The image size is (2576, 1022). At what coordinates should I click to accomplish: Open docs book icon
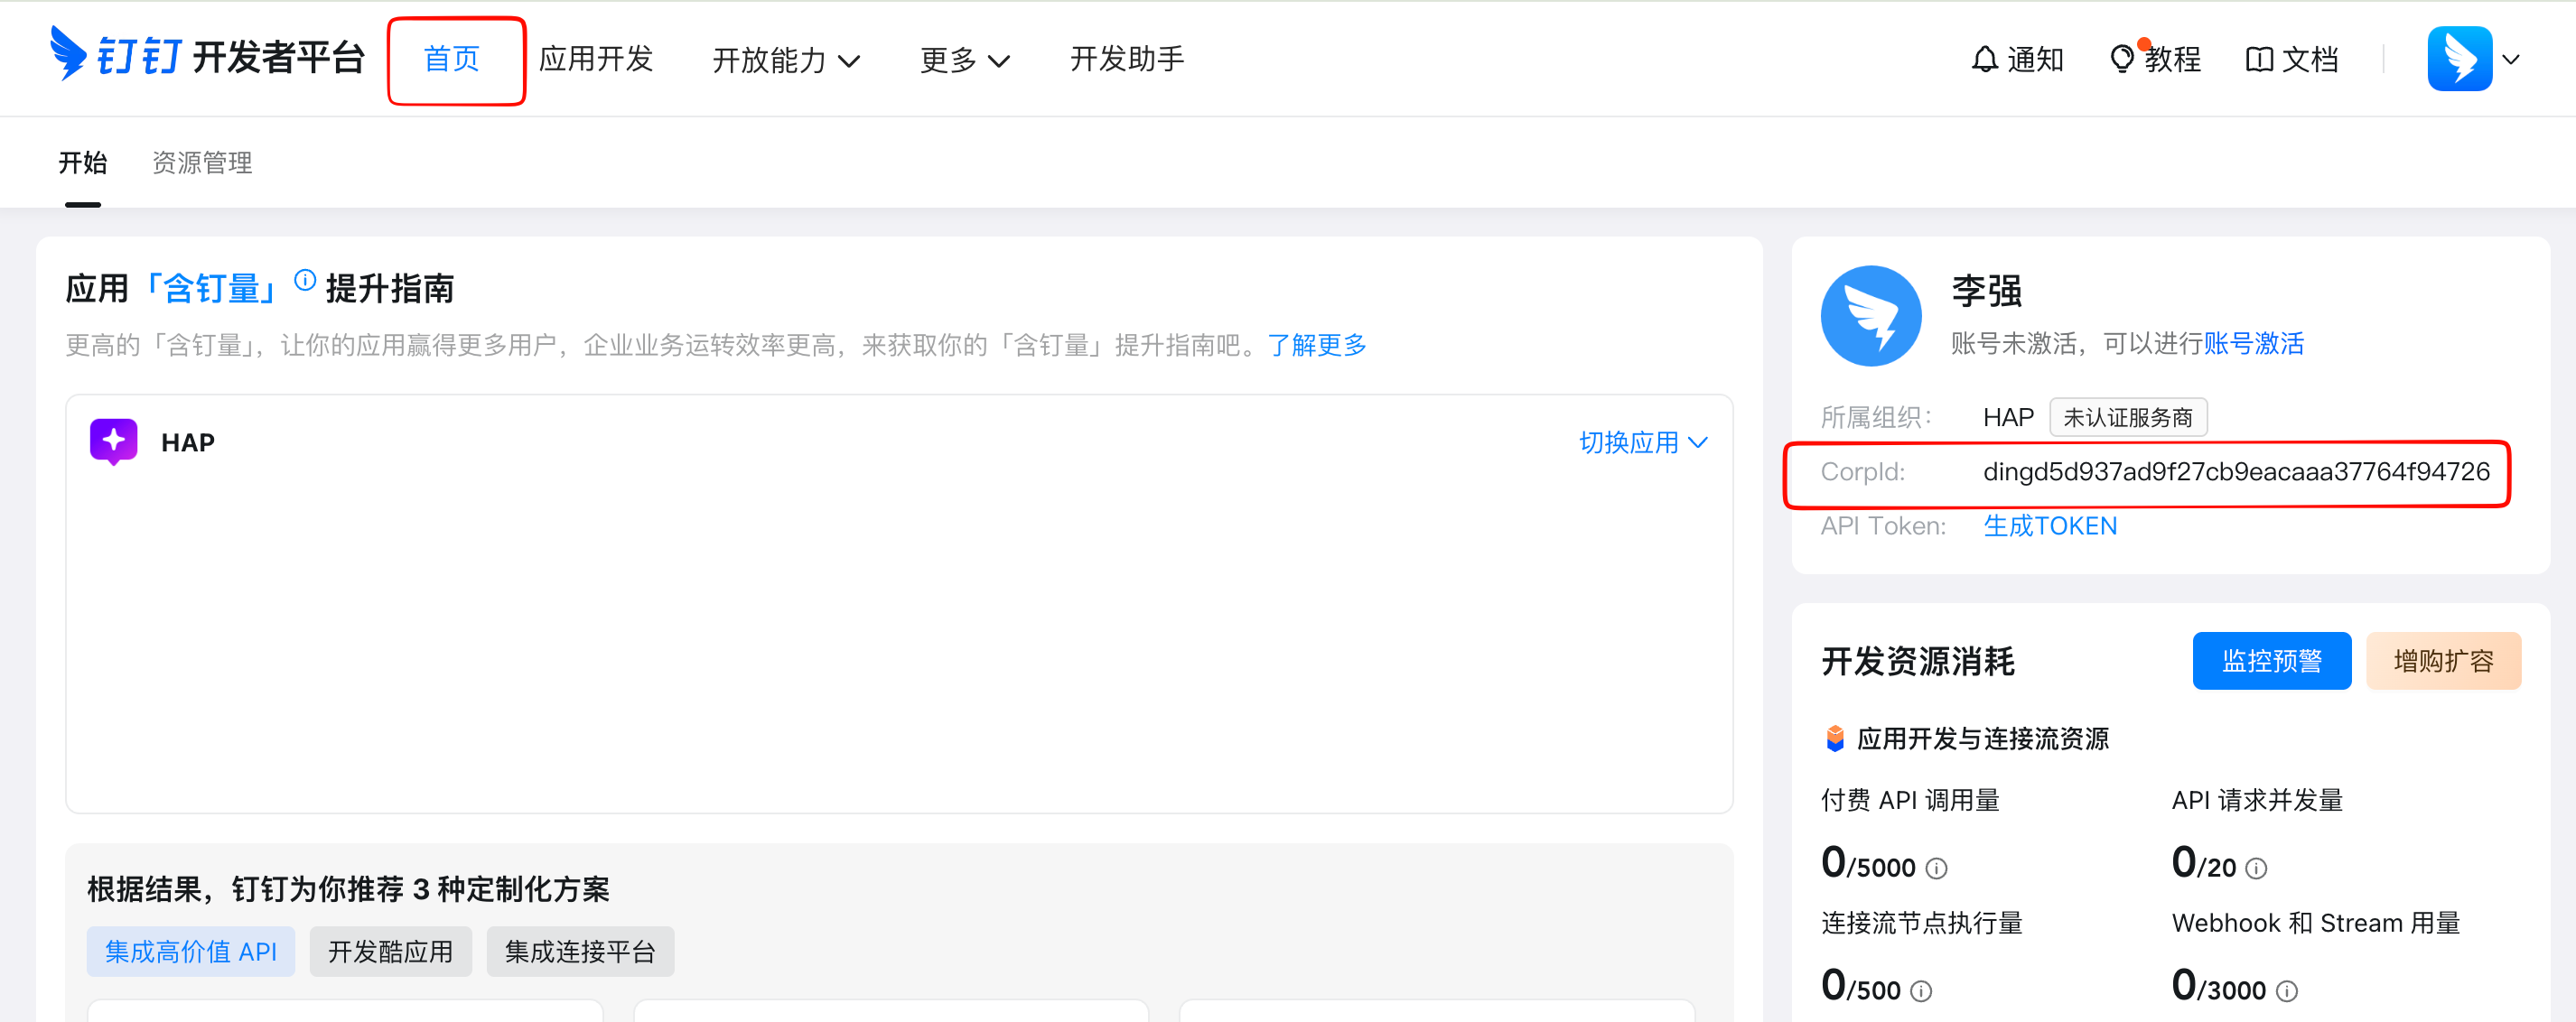[2259, 60]
